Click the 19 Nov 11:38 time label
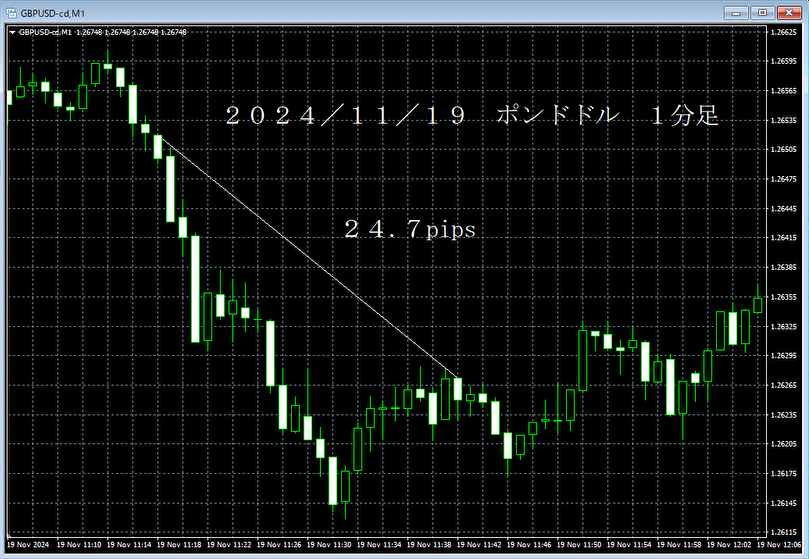 429,545
